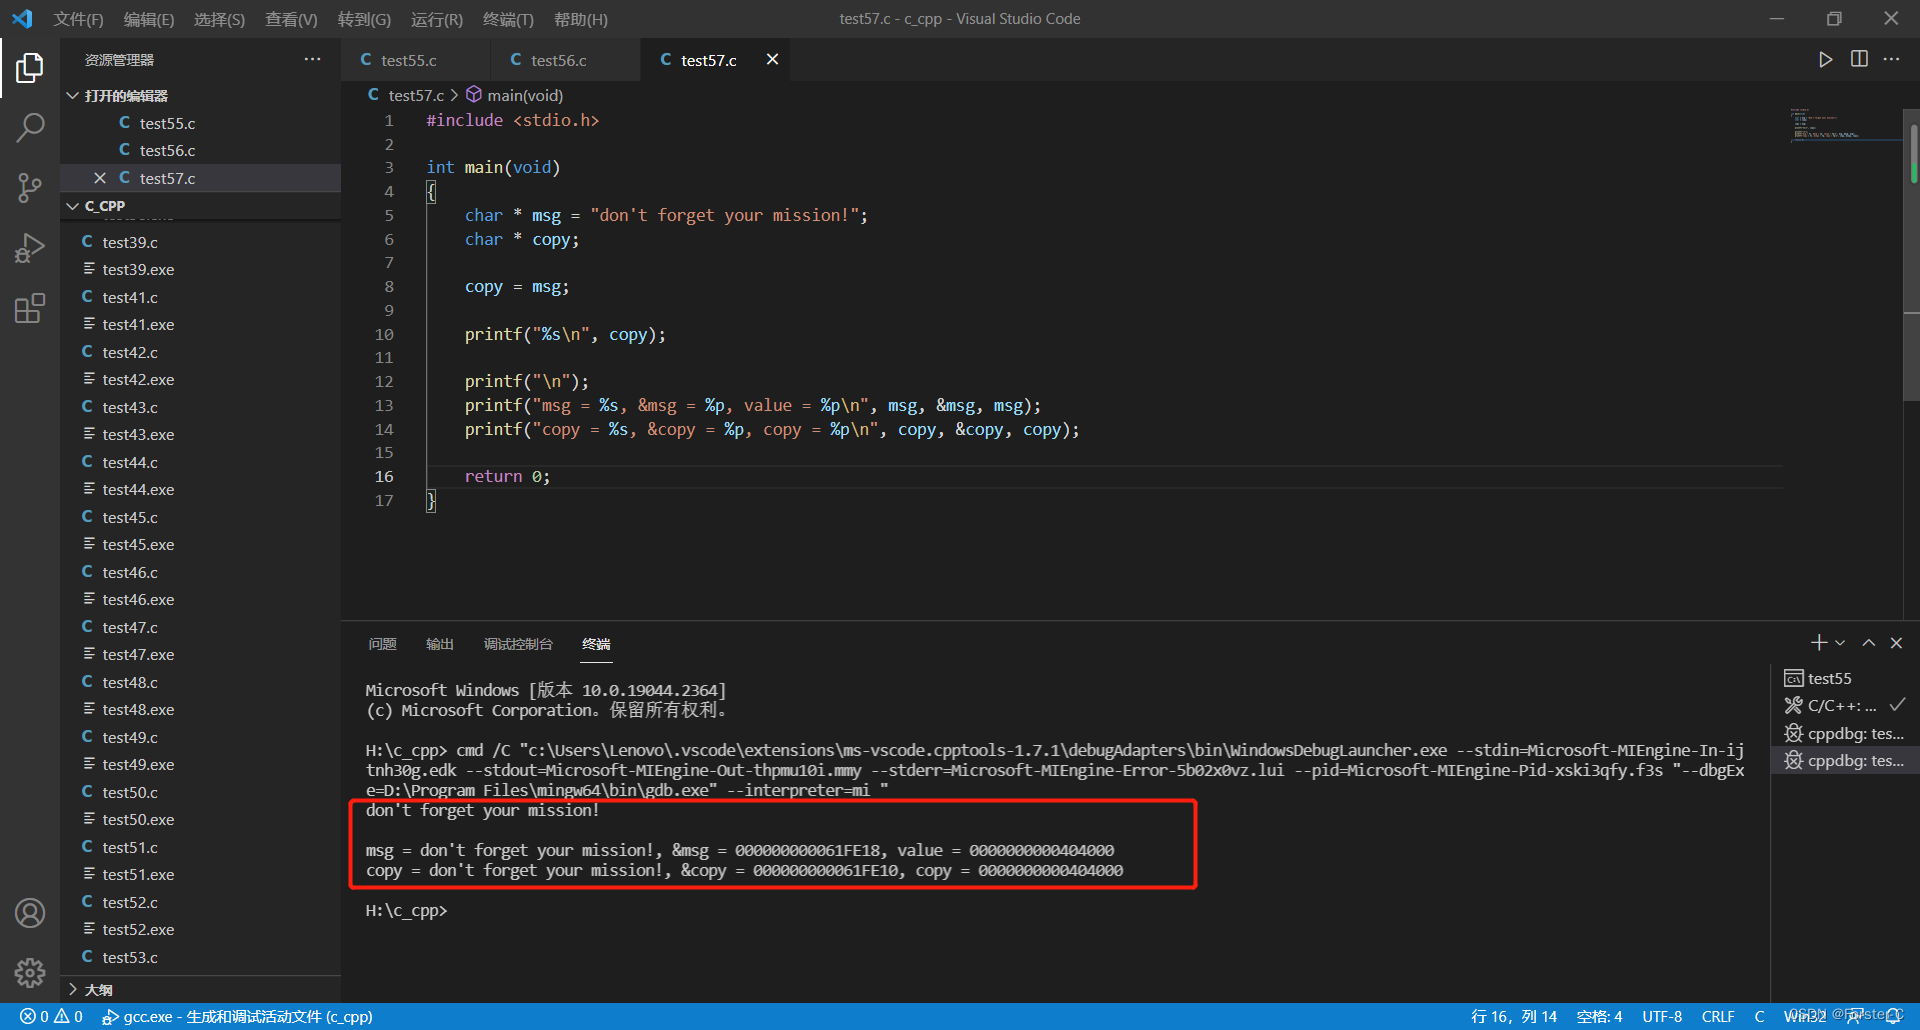This screenshot has height=1030, width=1920.
Task: Open test55.c from open editors list
Action: click(x=200, y=123)
